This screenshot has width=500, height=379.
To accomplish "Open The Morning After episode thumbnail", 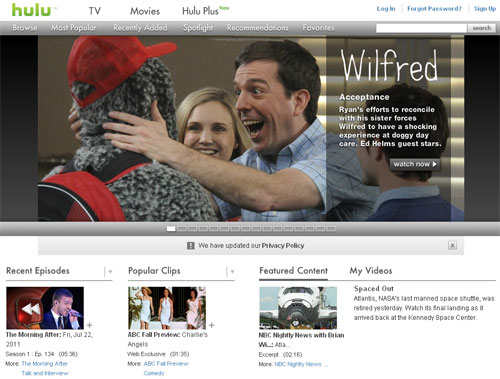I will coord(45,308).
